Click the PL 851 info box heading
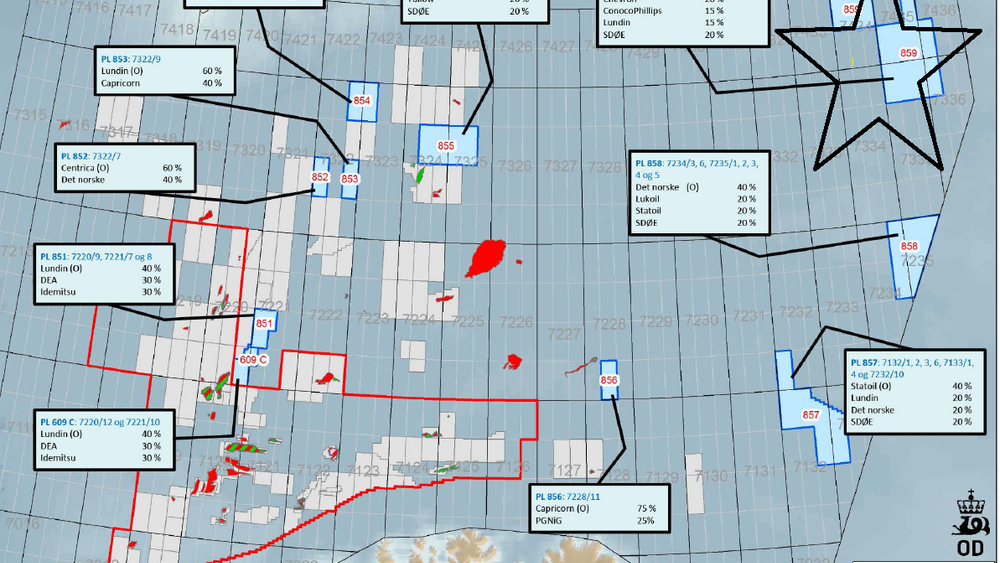The width and height of the screenshot is (1000, 563). pyautogui.click(x=96, y=256)
